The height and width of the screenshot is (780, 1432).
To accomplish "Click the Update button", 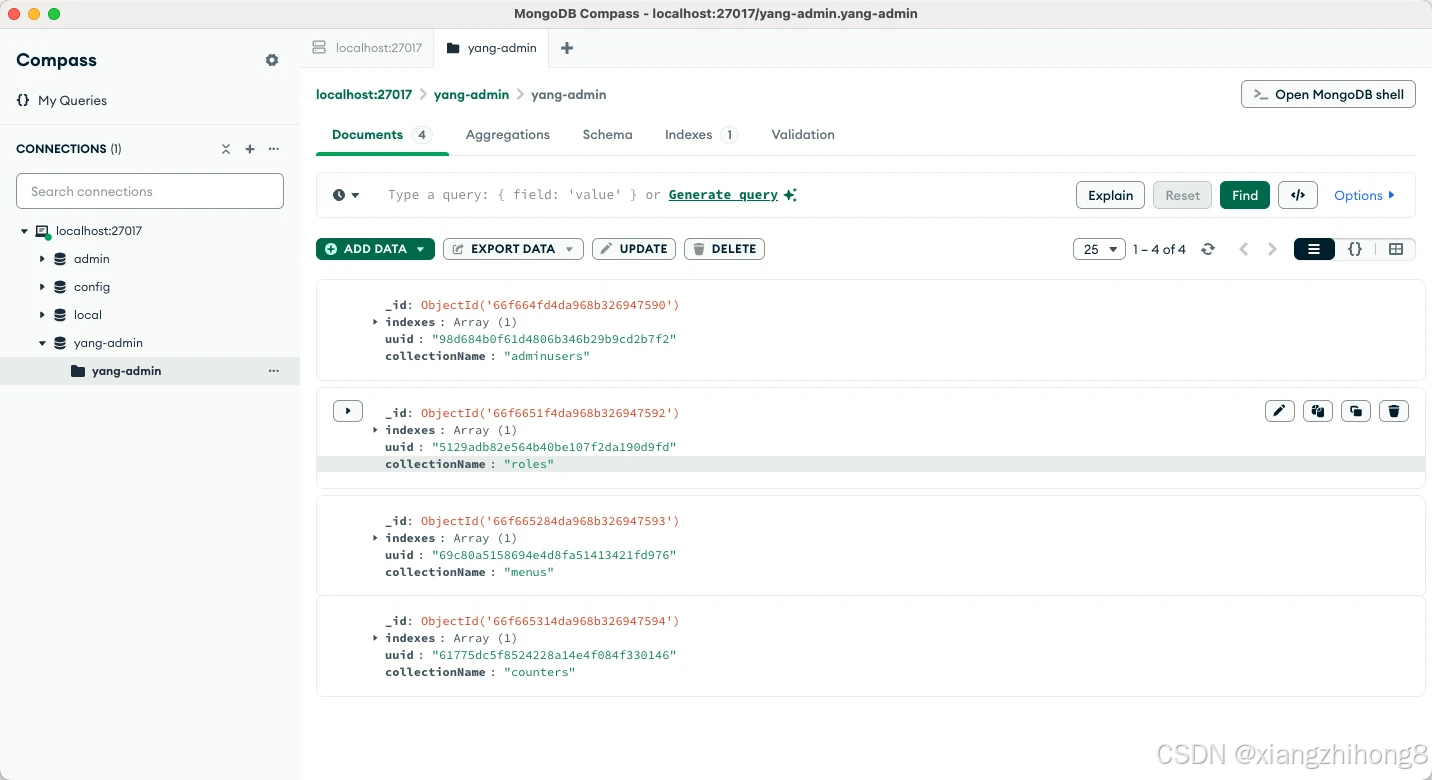I will 634,249.
